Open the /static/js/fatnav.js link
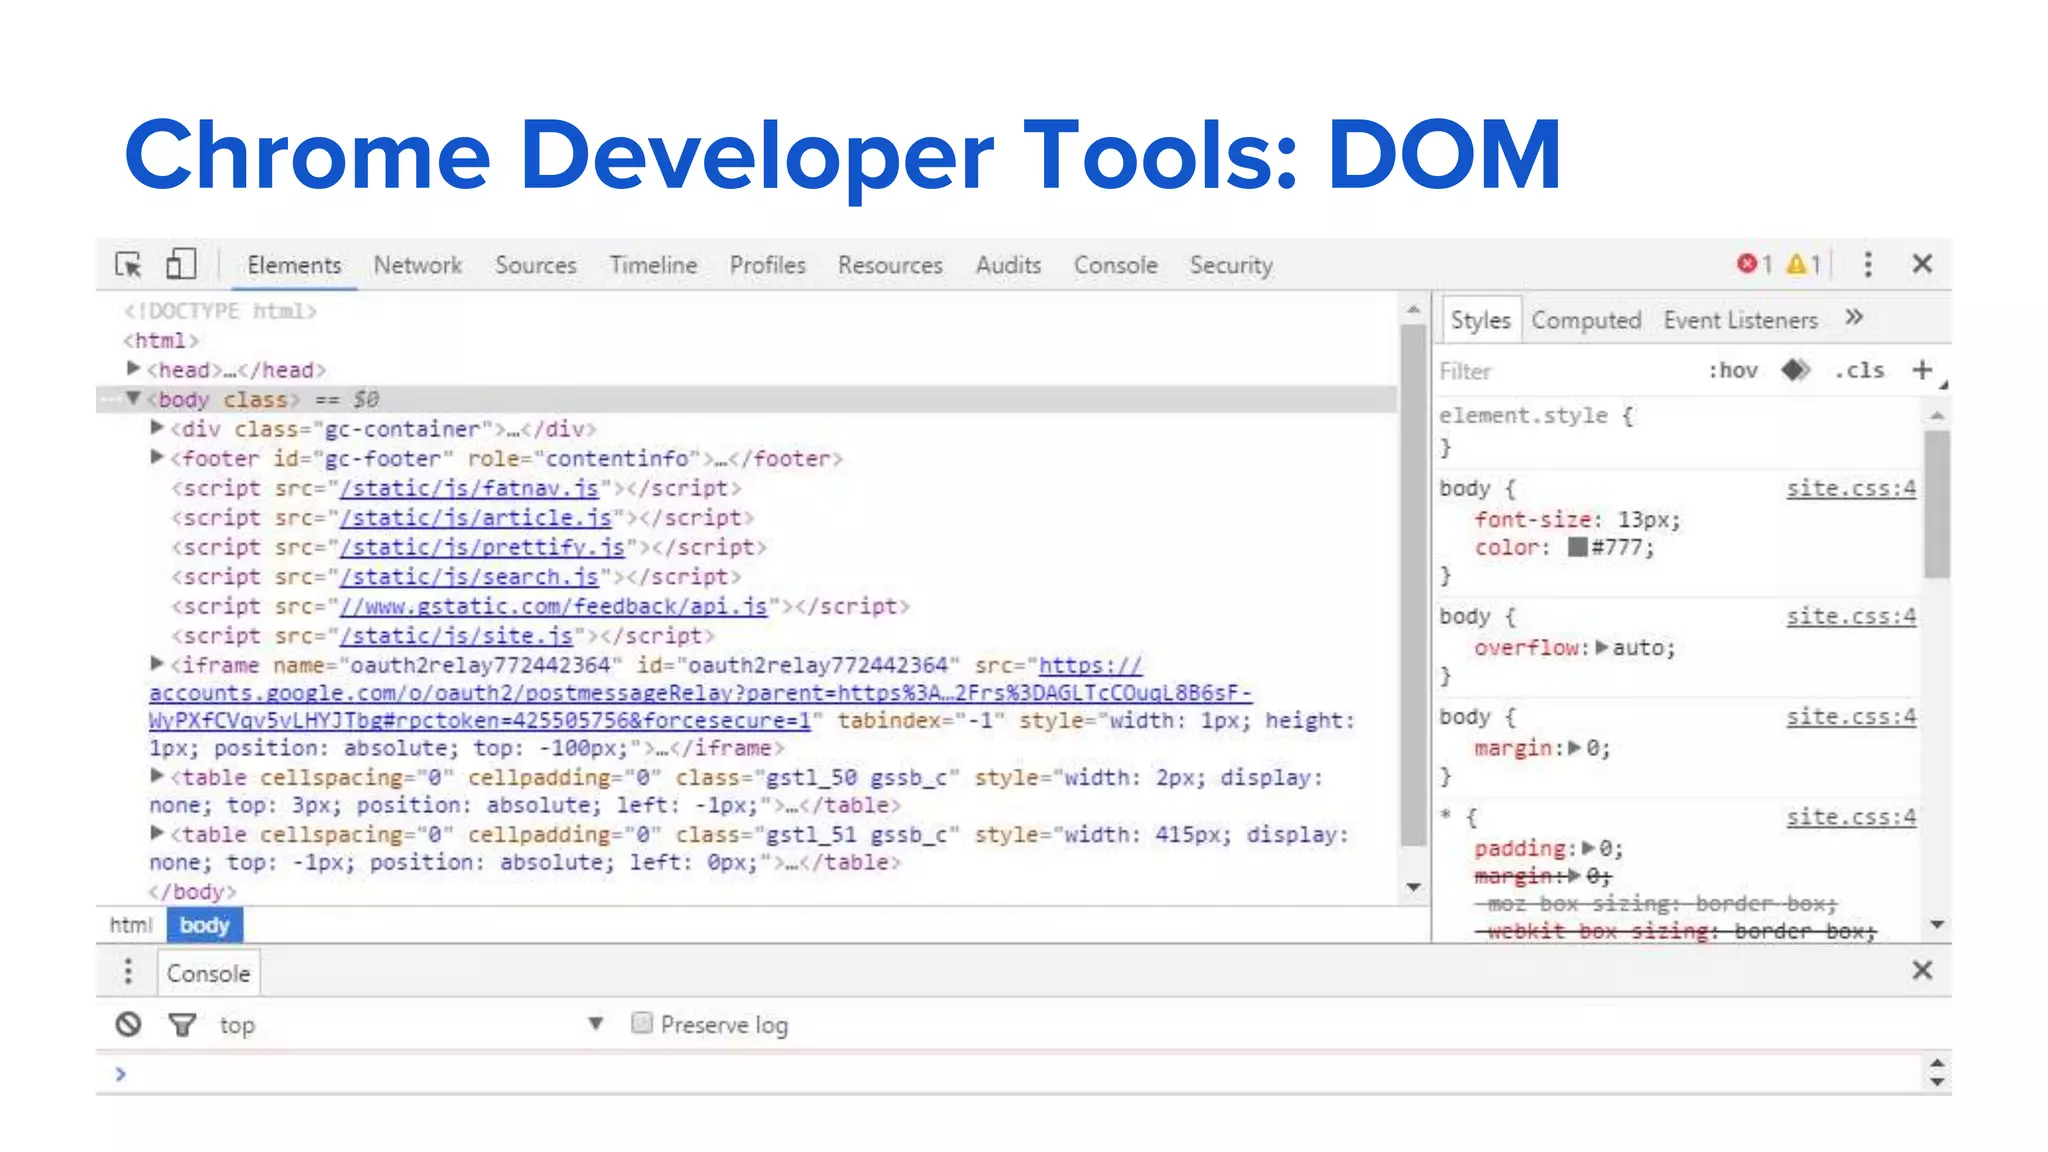The width and height of the screenshot is (2048, 1152). pyautogui.click(x=469, y=489)
